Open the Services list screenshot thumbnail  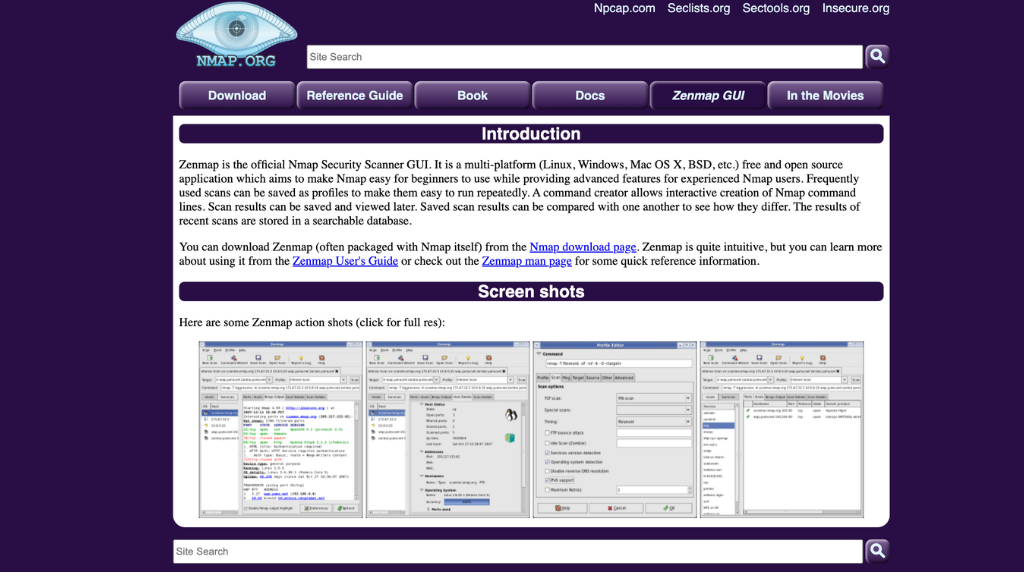pyautogui.click(x=782, y=429)
